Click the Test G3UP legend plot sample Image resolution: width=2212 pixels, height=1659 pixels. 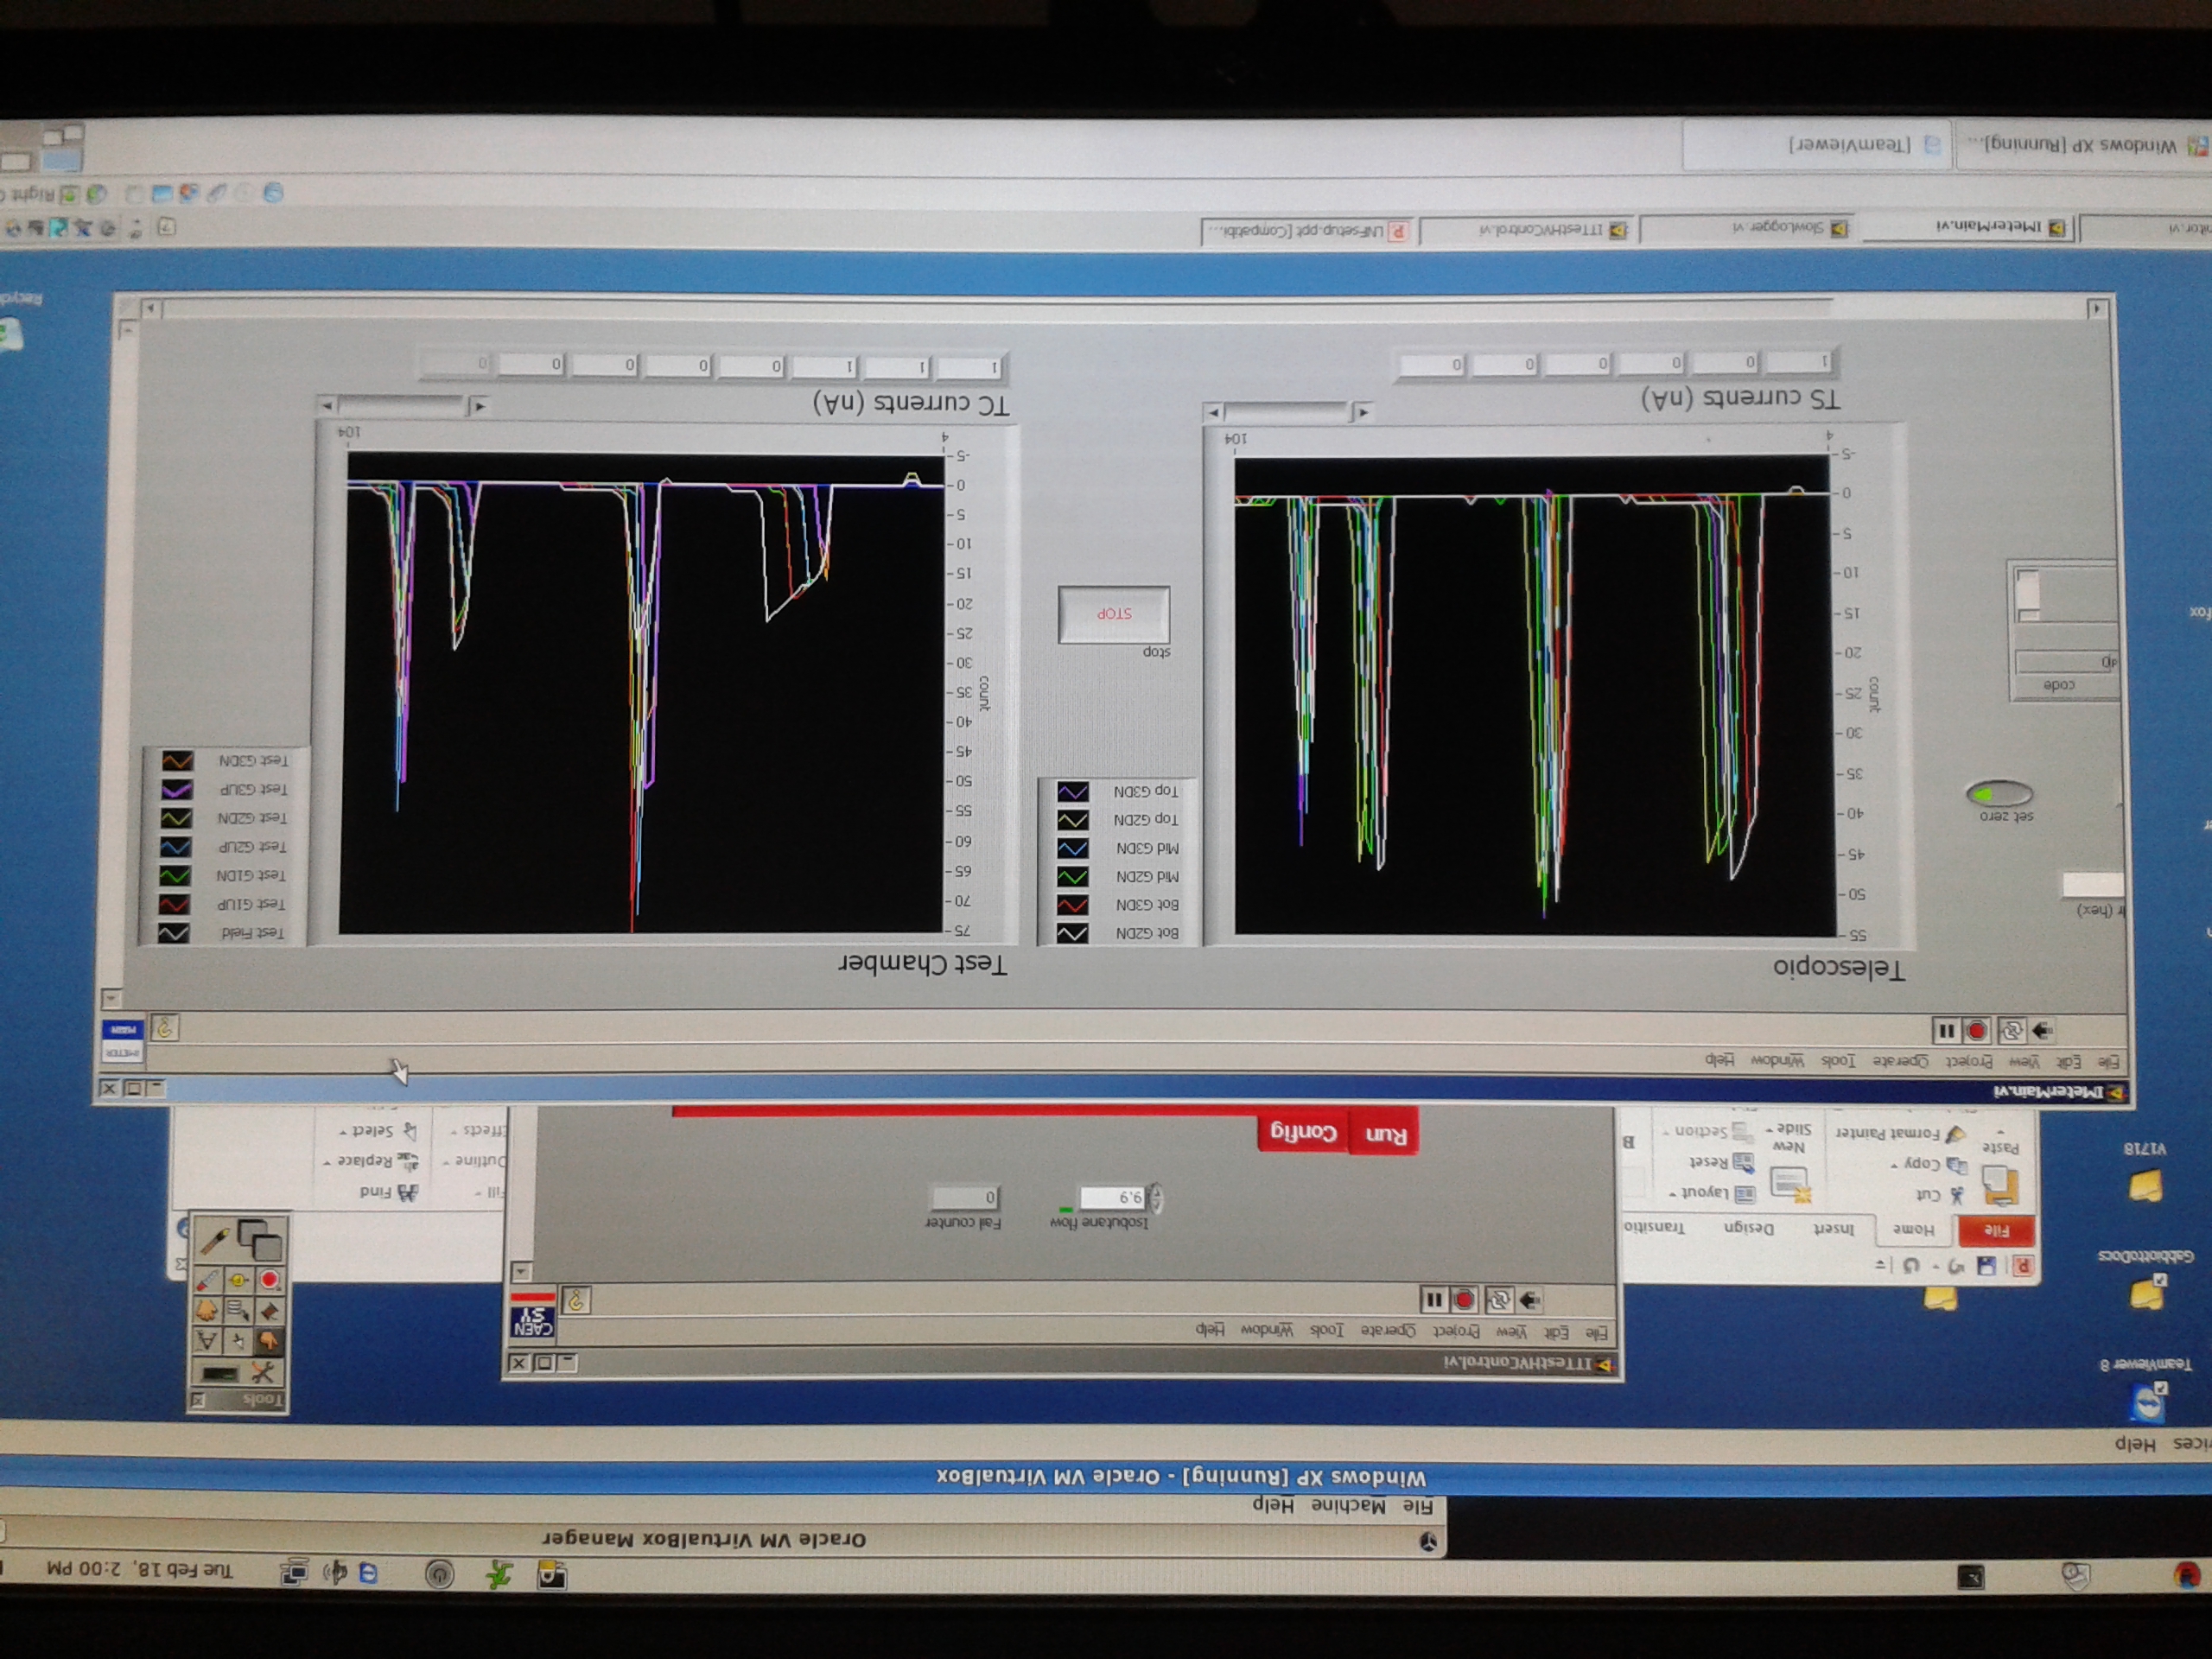[176, 789]
